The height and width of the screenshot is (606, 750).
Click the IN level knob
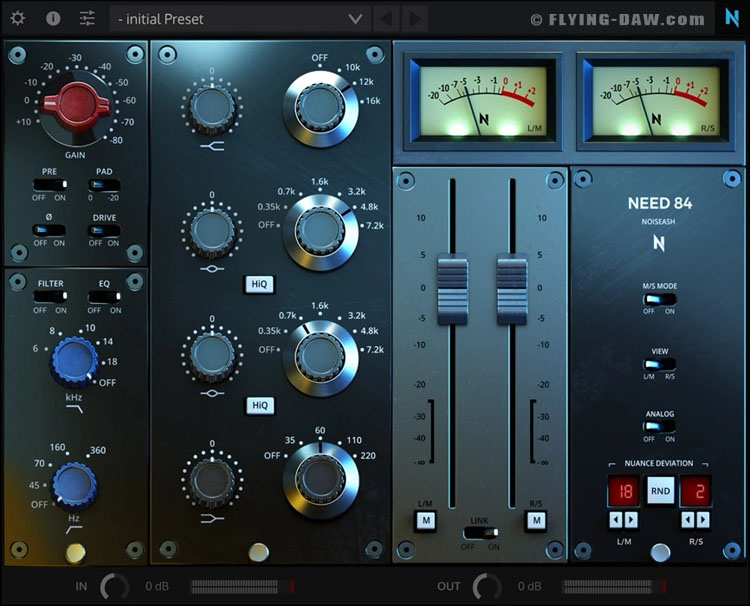click(x=115, y=586)
